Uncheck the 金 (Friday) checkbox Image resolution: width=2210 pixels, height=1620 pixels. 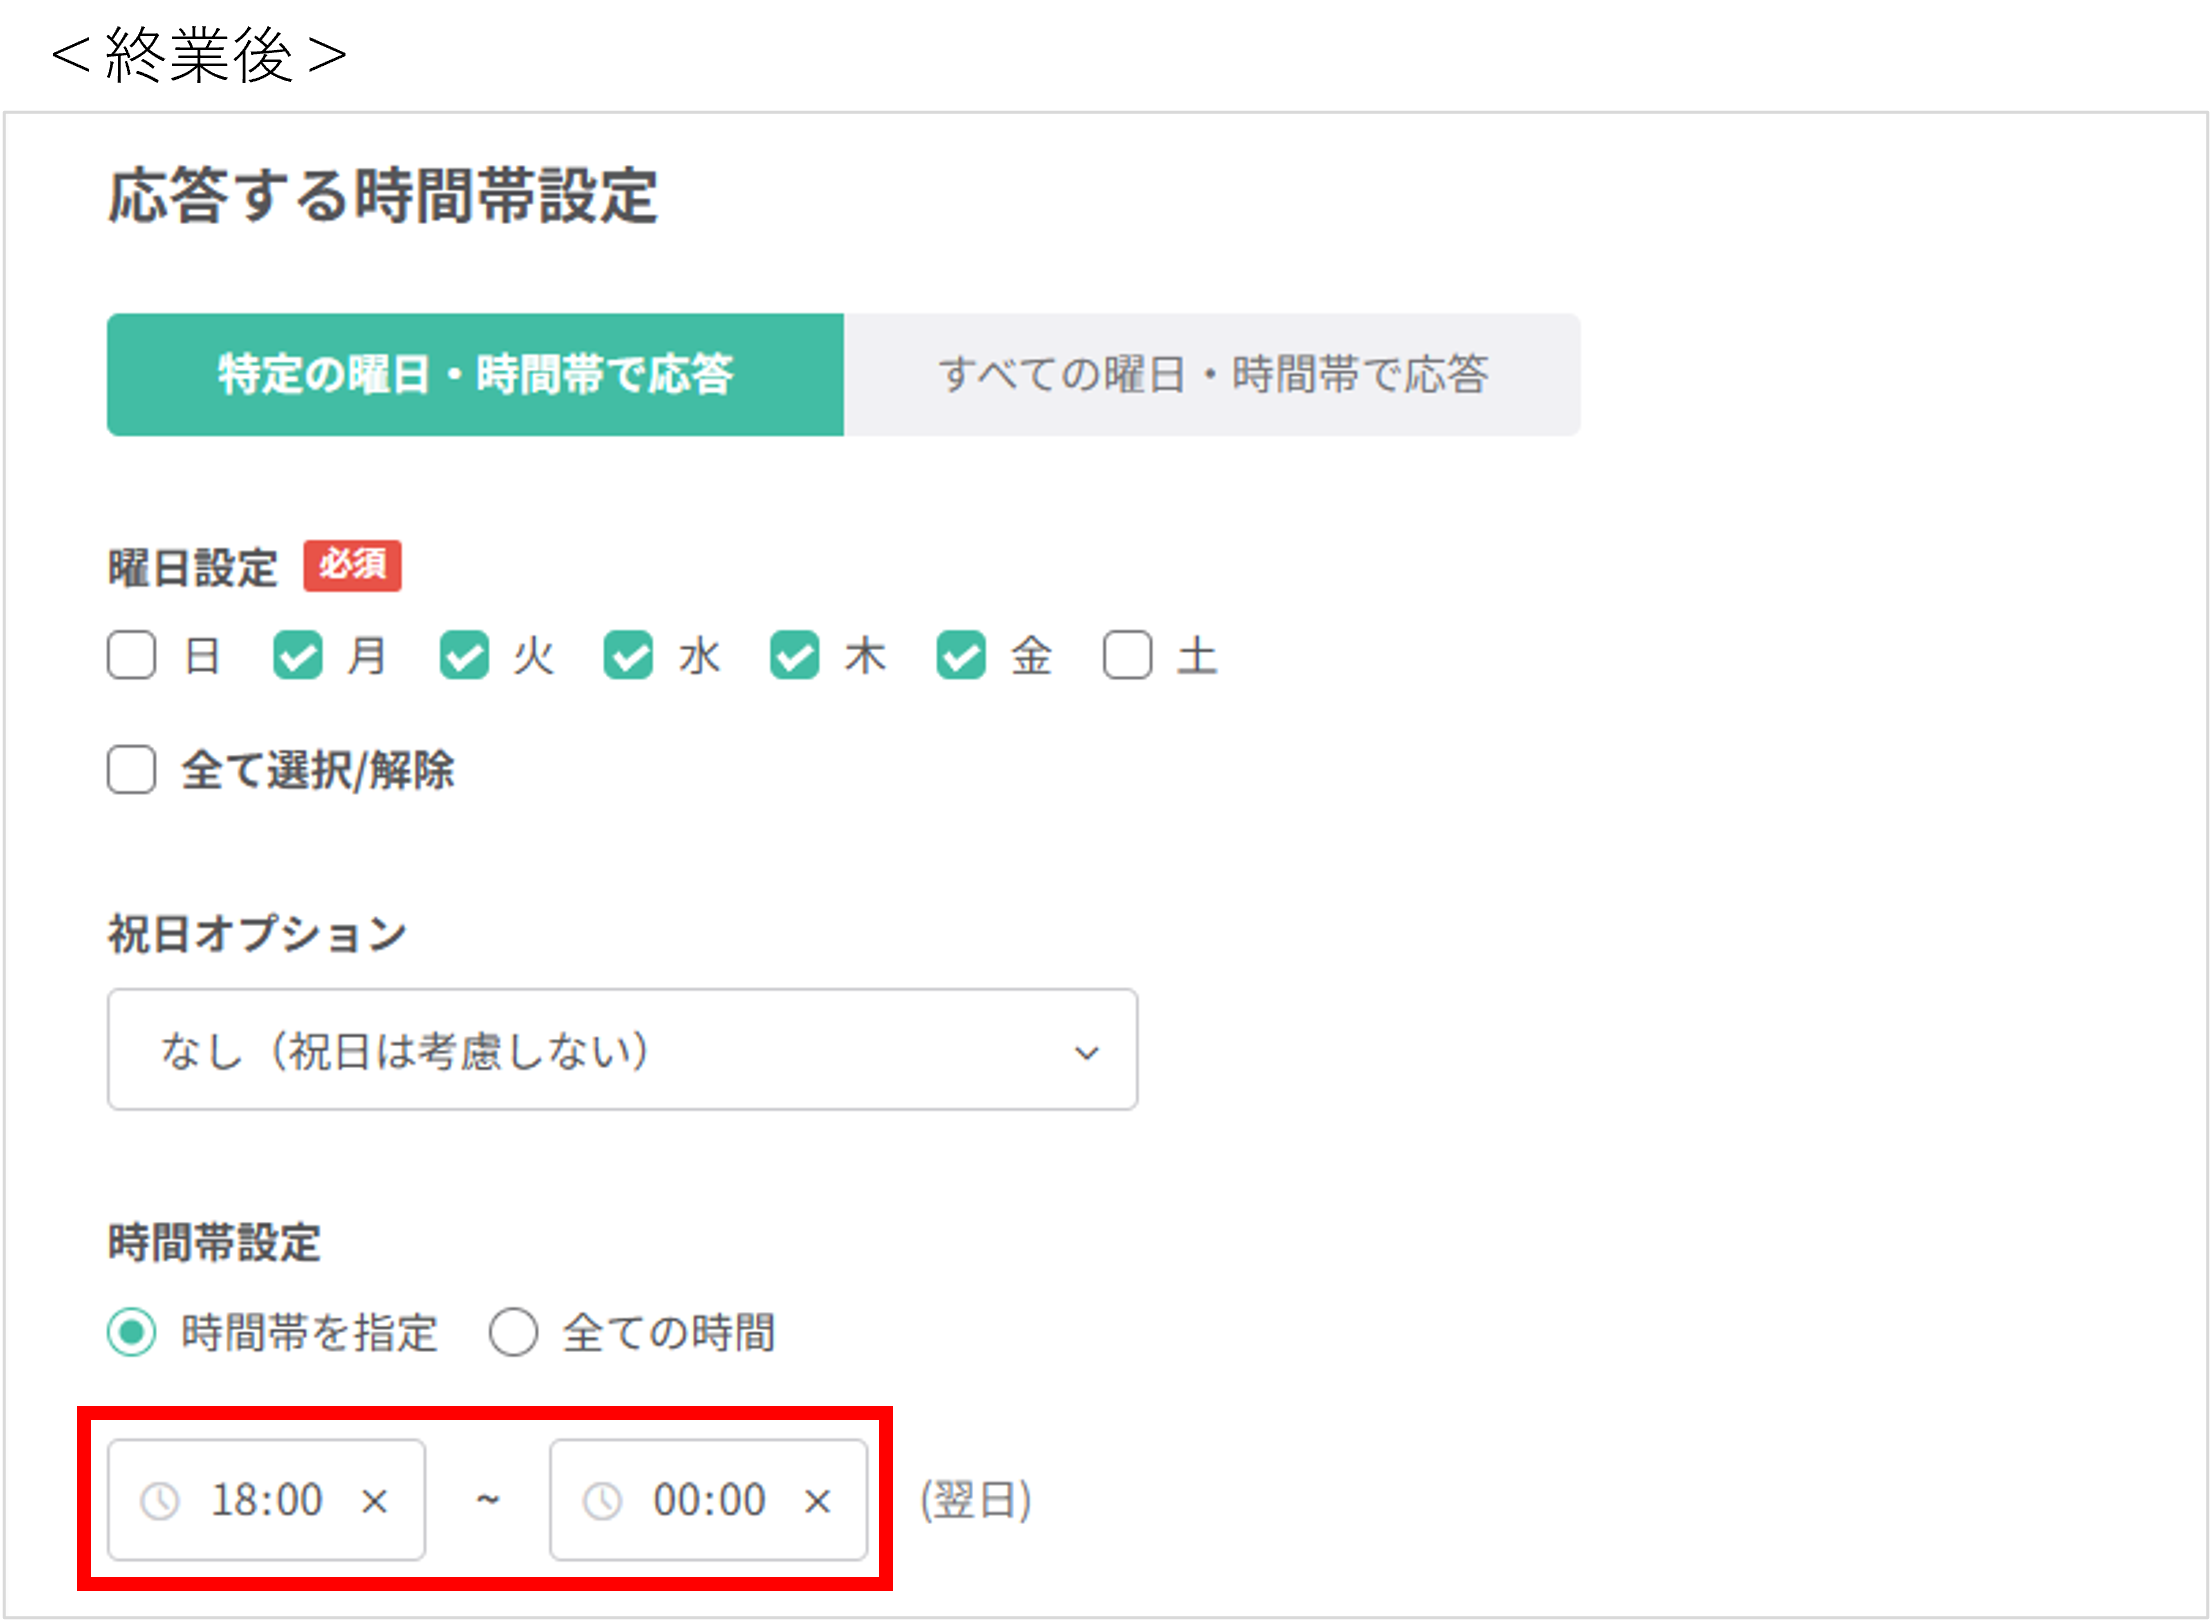click(x=961, y=656)
